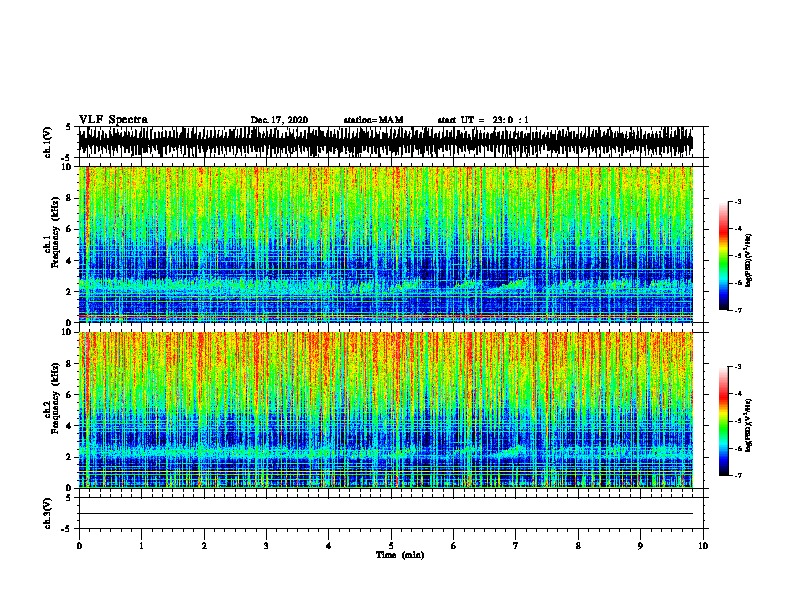Click the flat ch.3 voltage trace line

(385, 514)
